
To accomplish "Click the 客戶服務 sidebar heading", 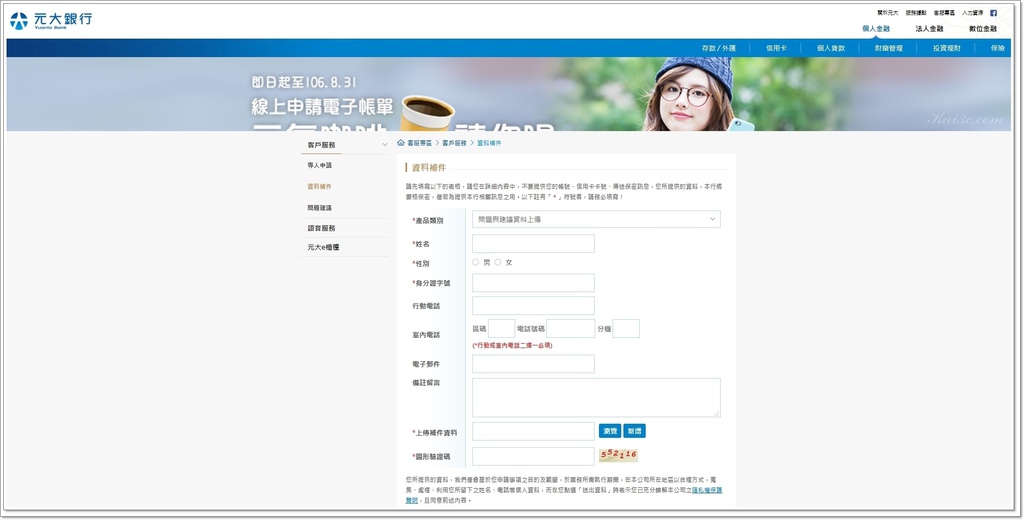I will (321, 145).
